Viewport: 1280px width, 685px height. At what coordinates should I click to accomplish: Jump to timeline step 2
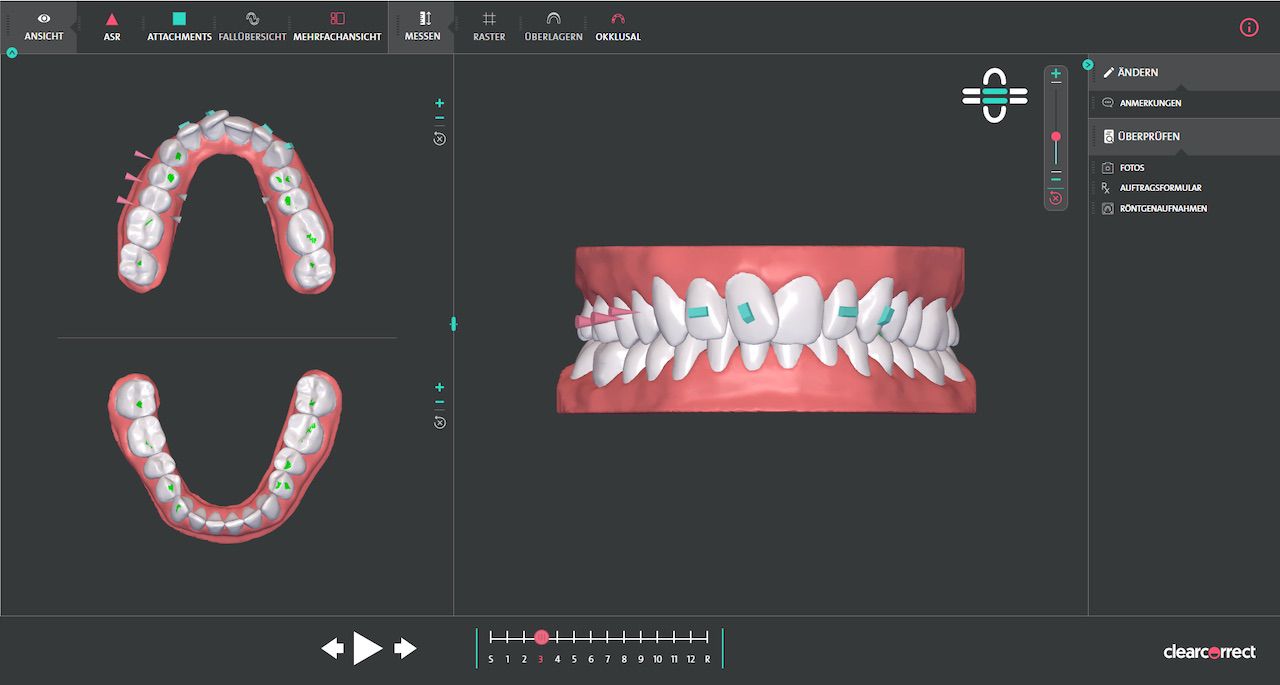[x=524, y=659]
